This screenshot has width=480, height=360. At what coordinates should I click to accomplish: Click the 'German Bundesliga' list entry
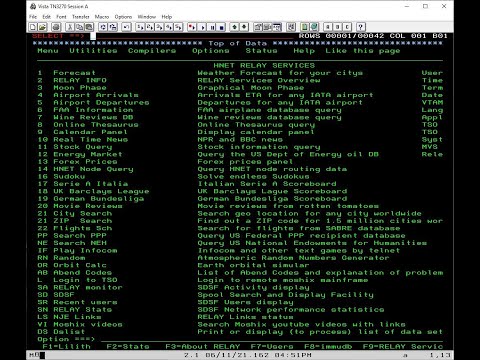[x=99, y=199]
